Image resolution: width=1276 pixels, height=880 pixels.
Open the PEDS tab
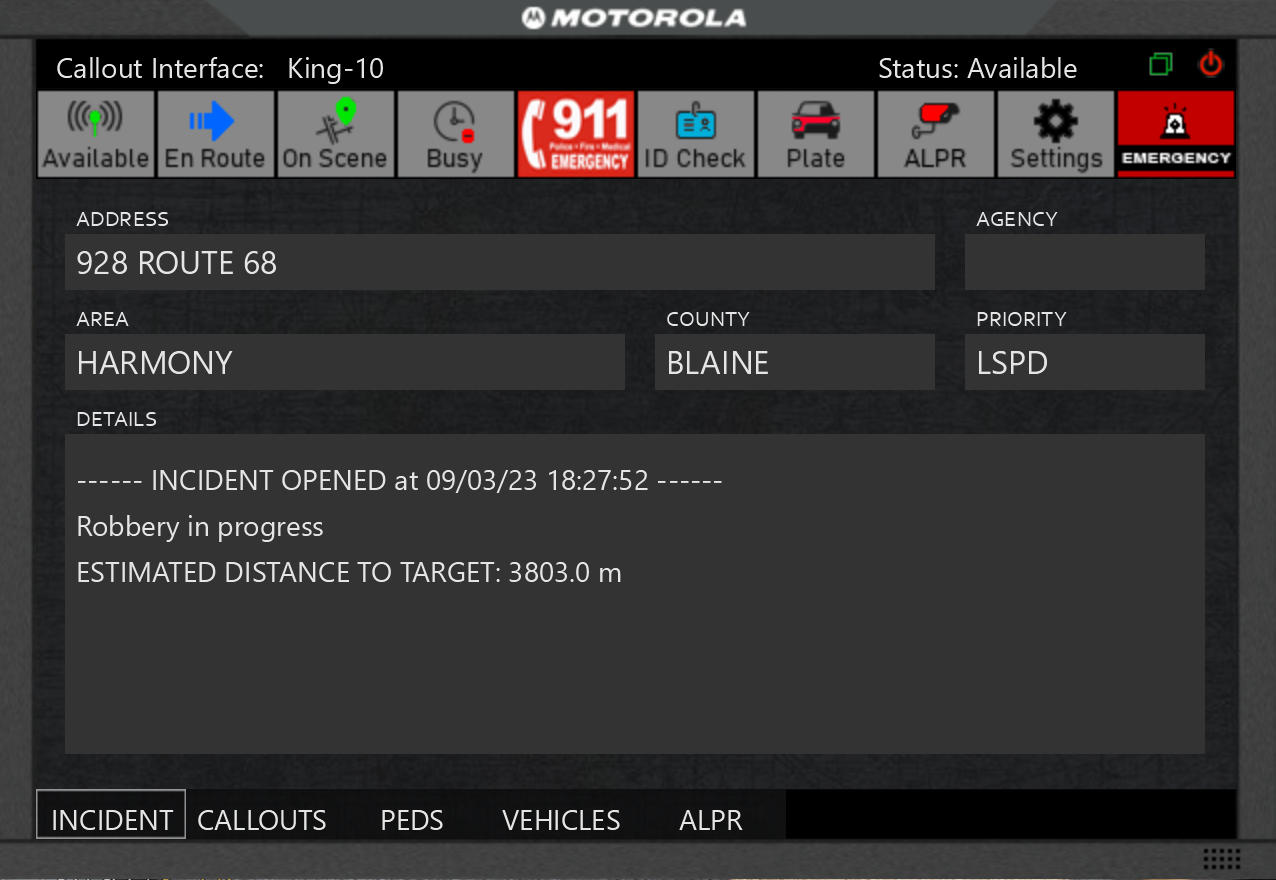(x=412, y=820)
